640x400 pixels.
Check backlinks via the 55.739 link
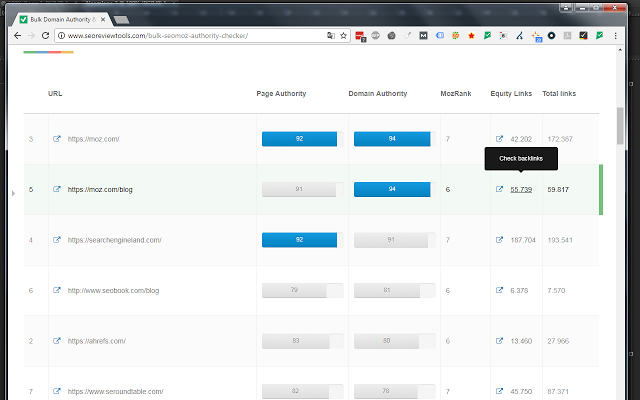(521, 189)
